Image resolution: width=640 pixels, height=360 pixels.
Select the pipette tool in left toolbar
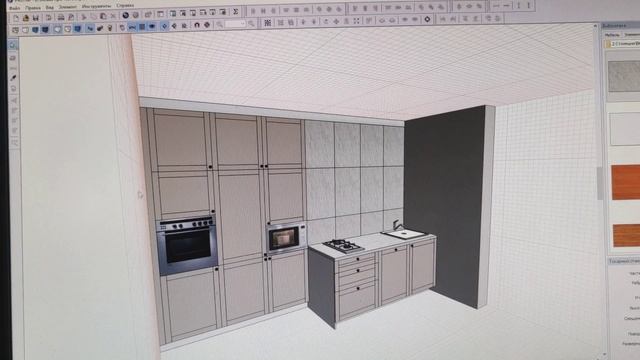(13, 78)
